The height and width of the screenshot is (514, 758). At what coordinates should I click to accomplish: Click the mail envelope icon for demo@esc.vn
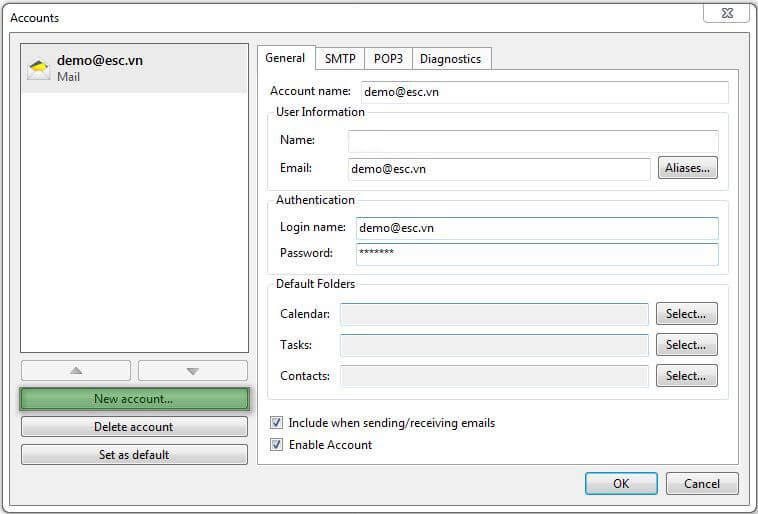[x=39, y=69]
